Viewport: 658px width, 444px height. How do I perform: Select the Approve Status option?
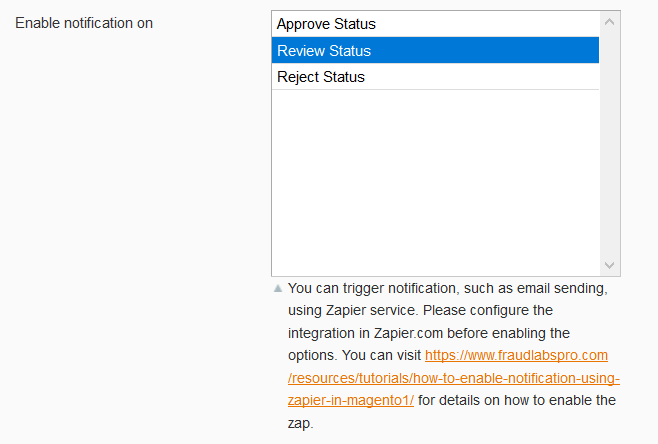(435, 24)
